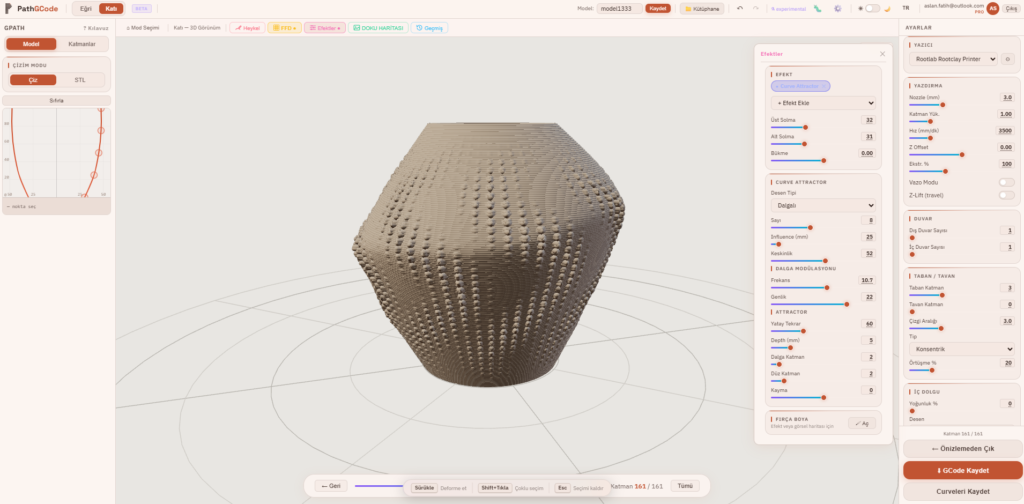Select STL drawing mode
1024x504 pixels.
point(80,80)
